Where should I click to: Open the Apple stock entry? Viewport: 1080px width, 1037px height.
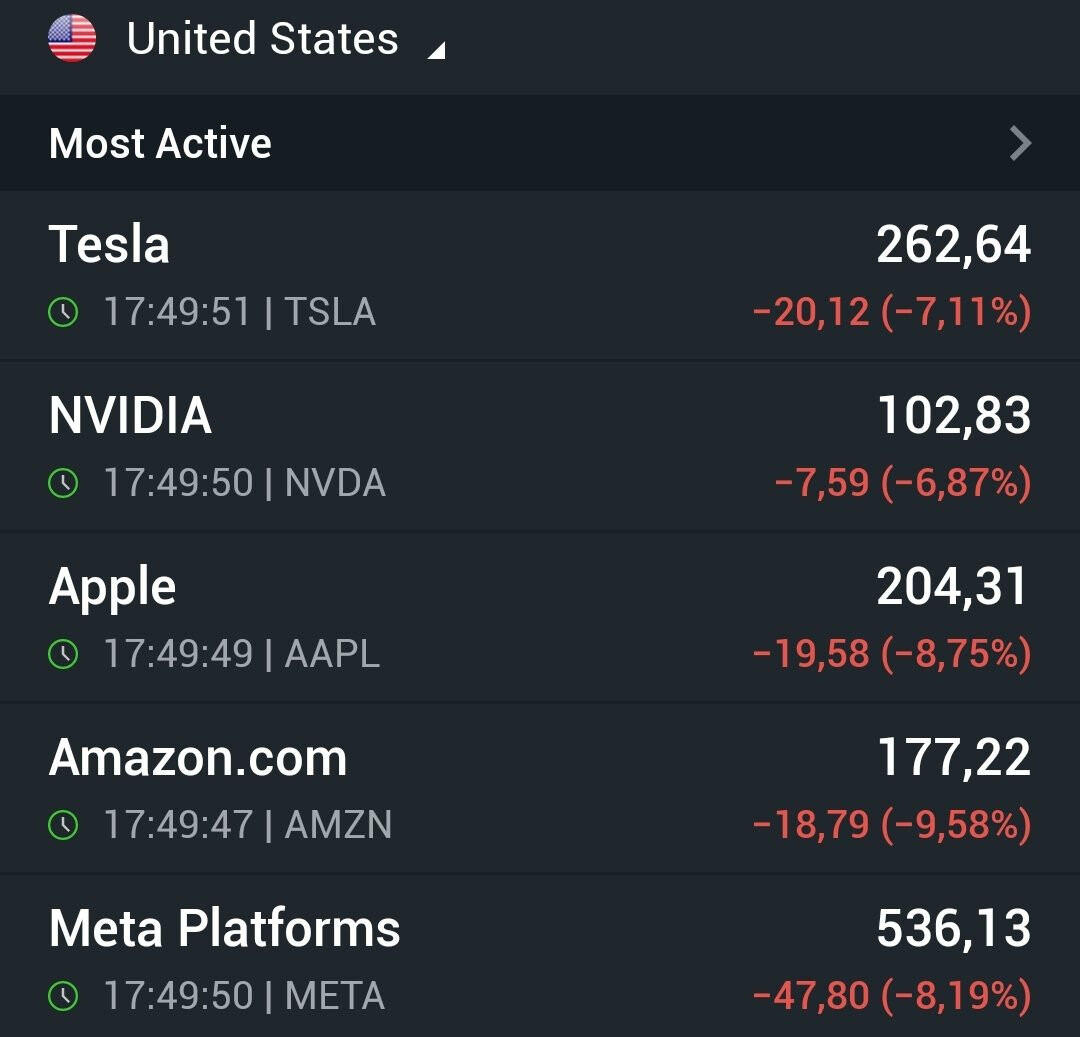pyautogui.click(x=540, y=618)
